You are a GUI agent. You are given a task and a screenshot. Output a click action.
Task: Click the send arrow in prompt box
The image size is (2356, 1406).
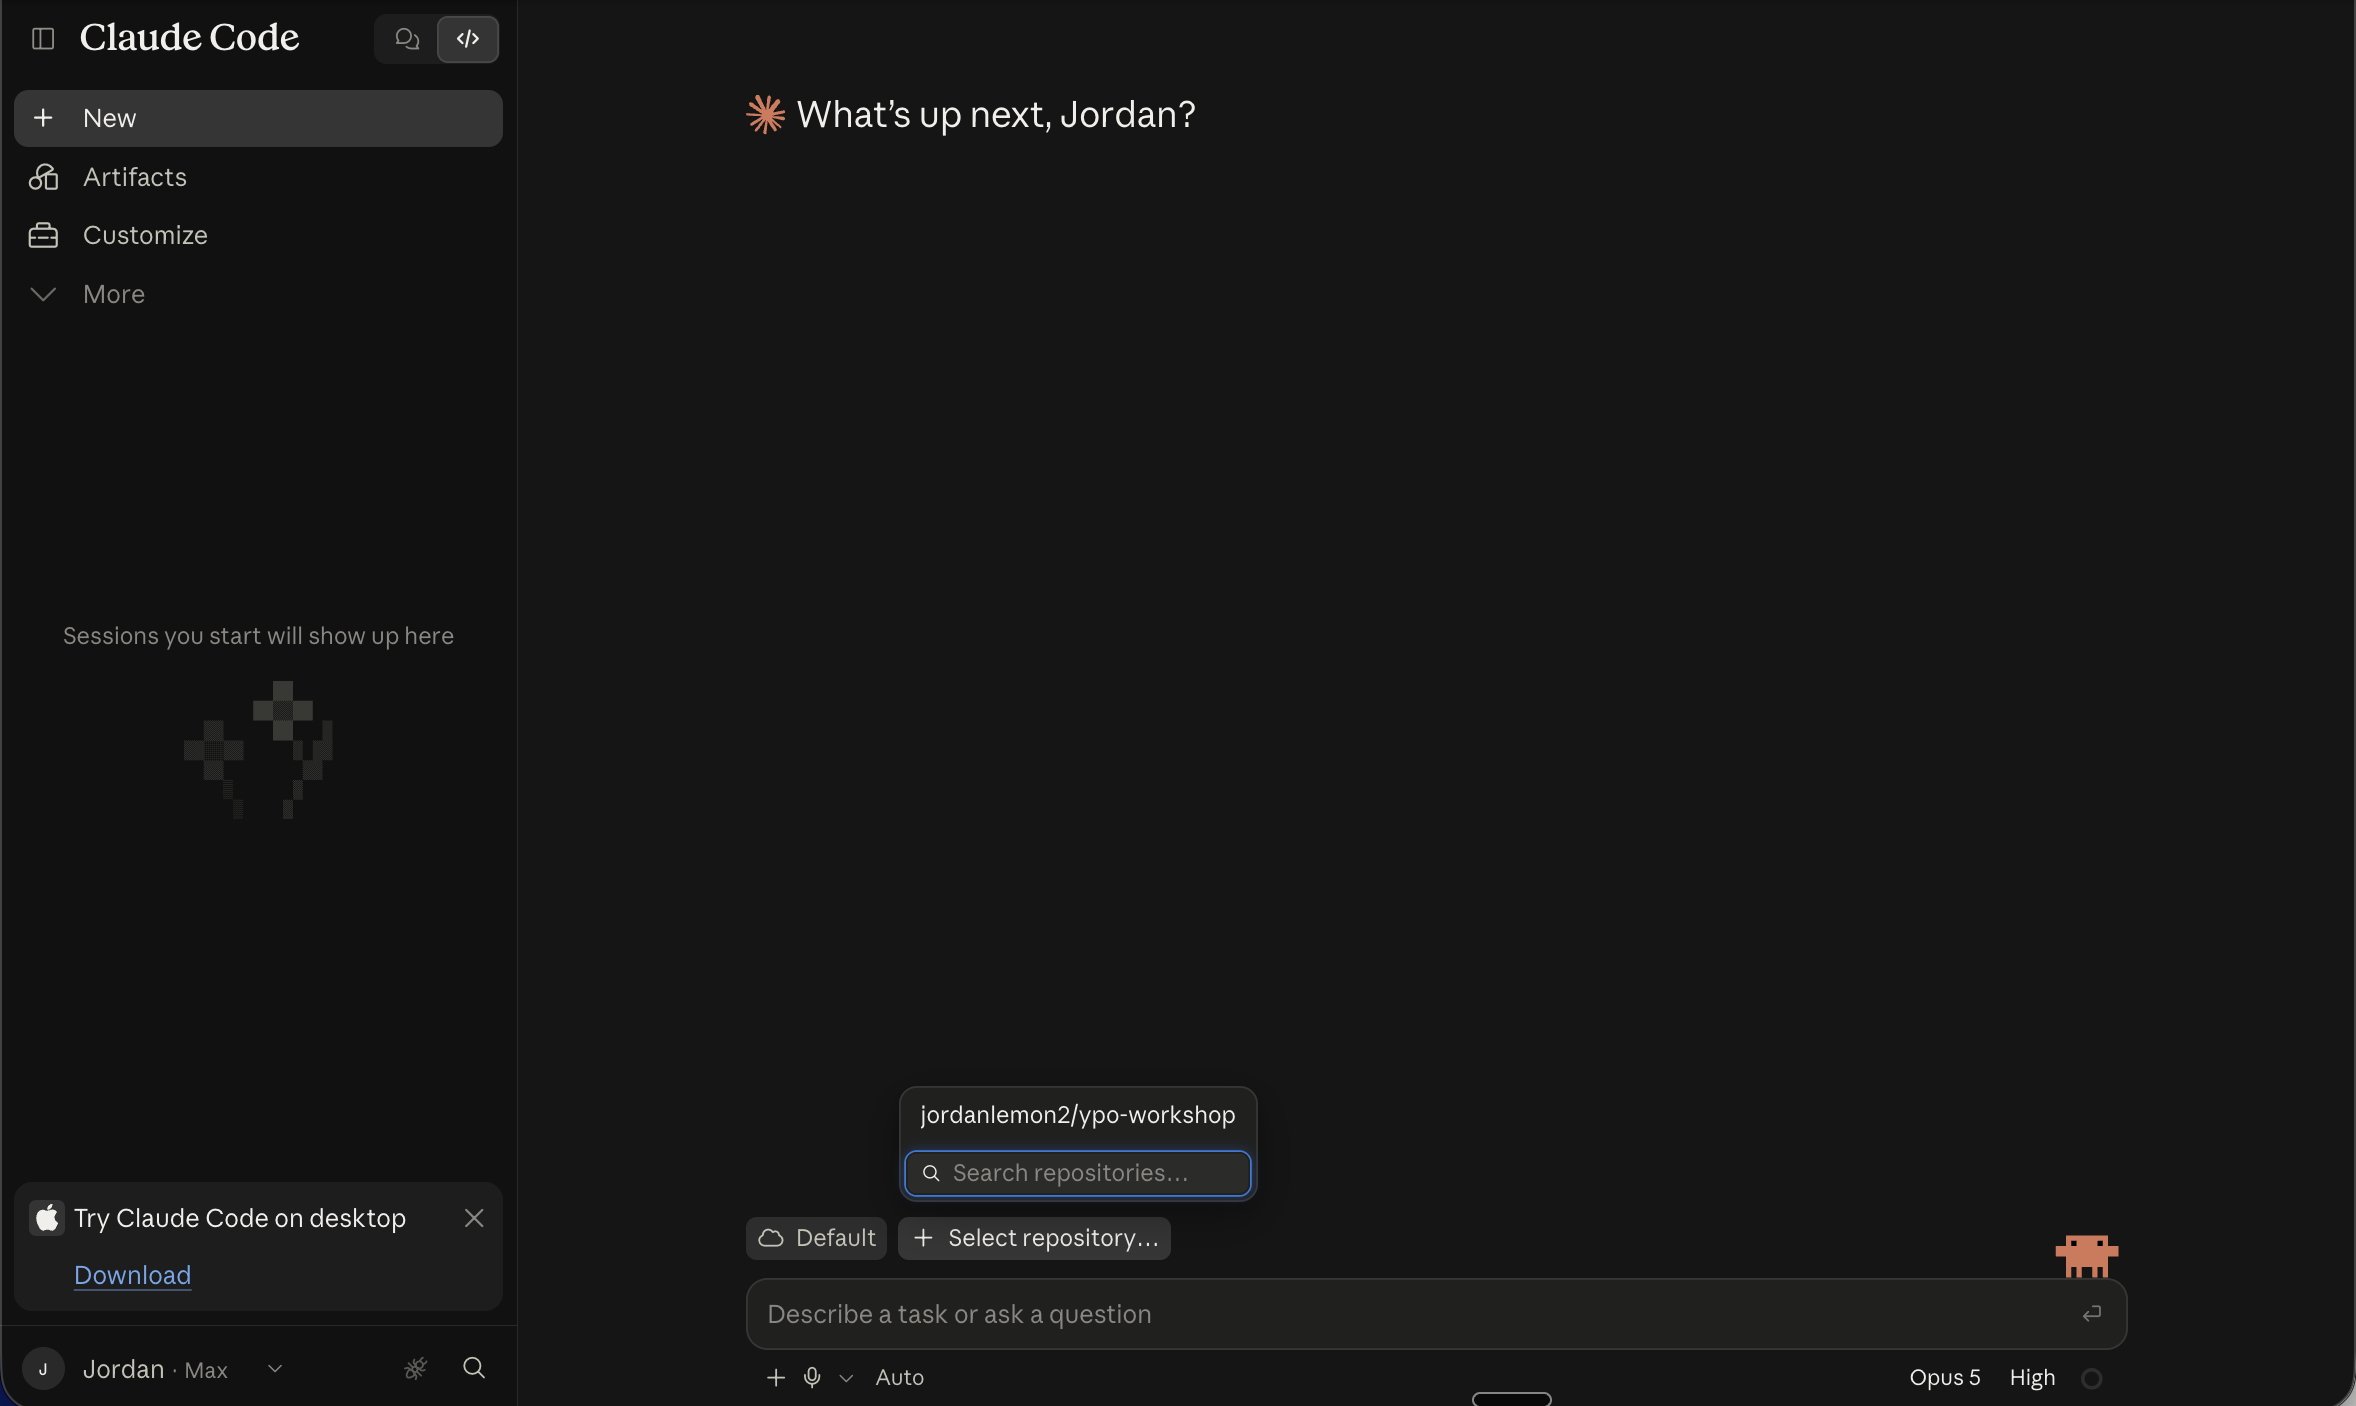2091,1313
